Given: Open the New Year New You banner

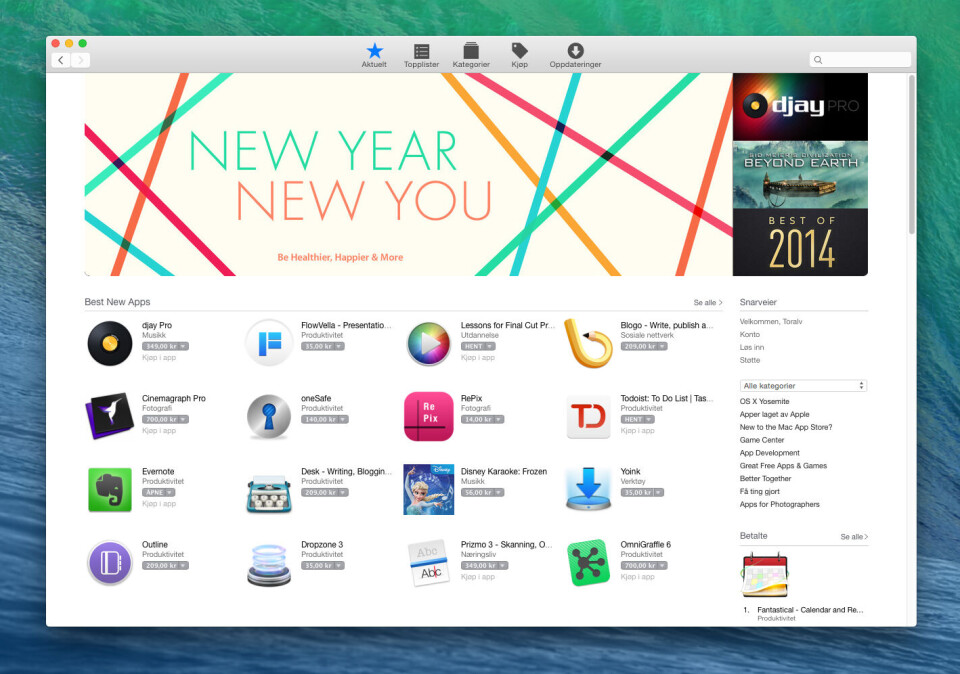Looking at the screenshot, I should 408,174.
